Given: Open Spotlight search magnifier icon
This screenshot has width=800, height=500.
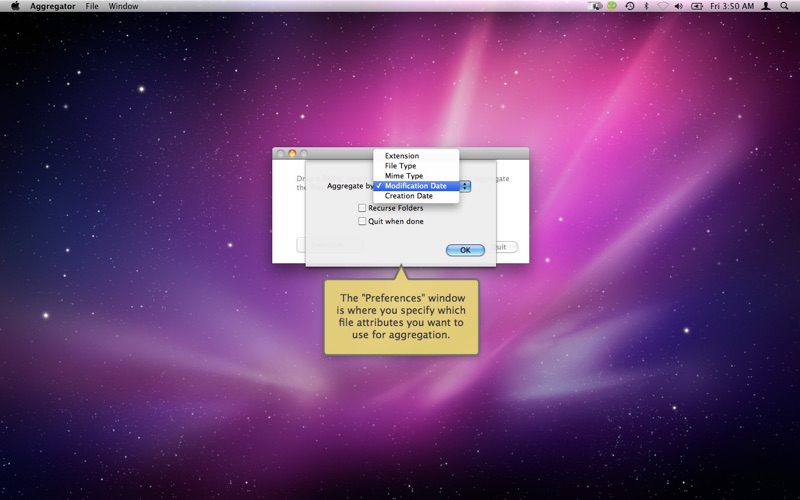Looking at the screenshot, I should pos(784,6).
